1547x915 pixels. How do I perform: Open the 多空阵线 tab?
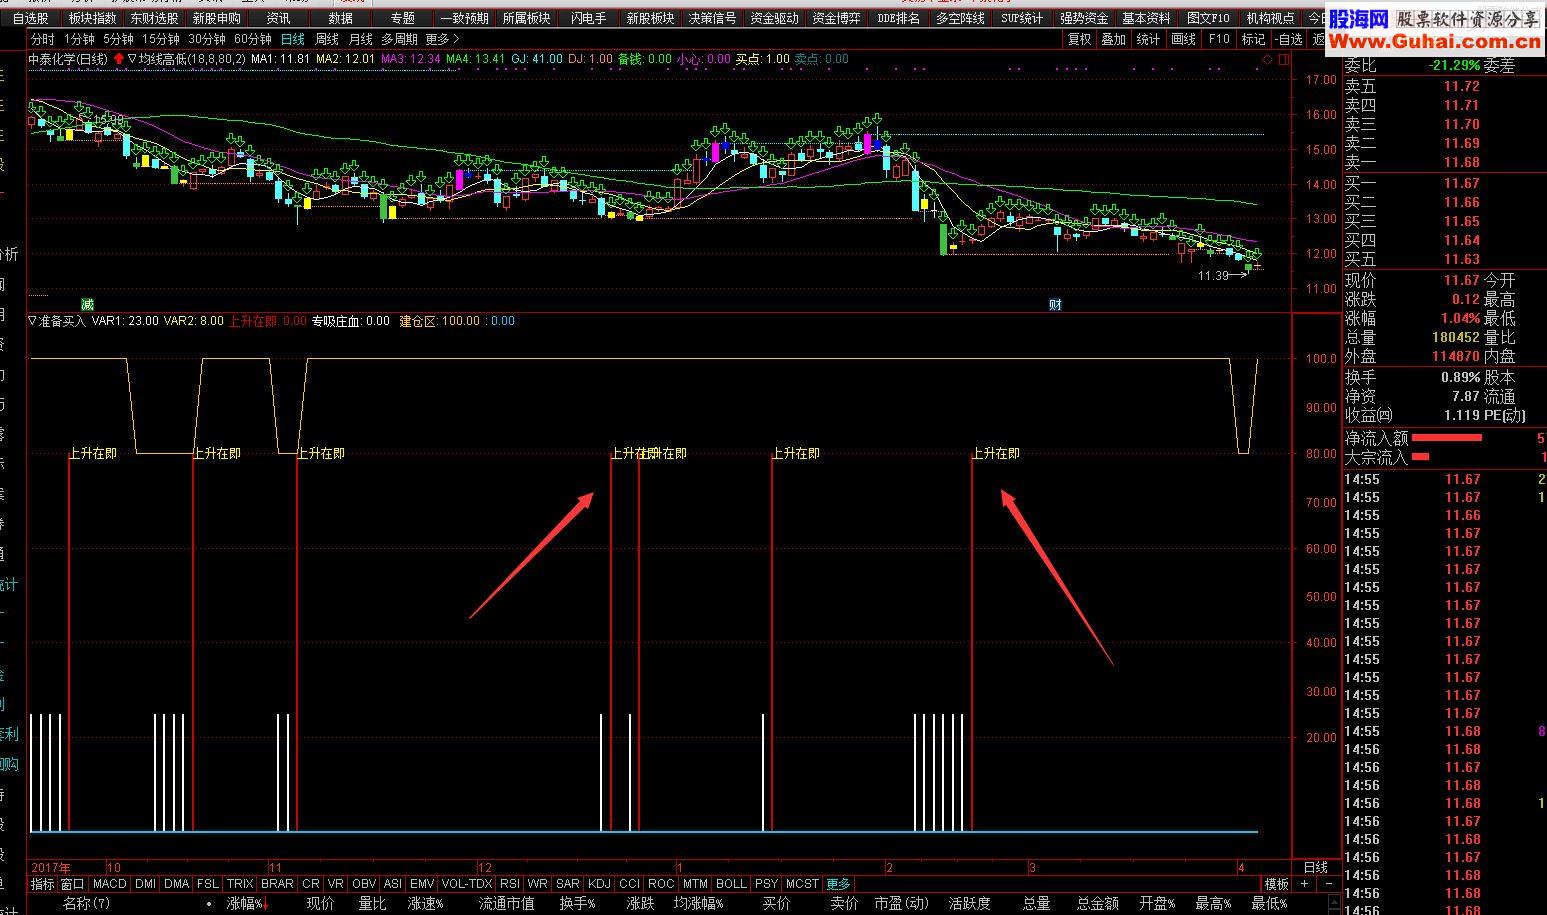click(960, 18)
